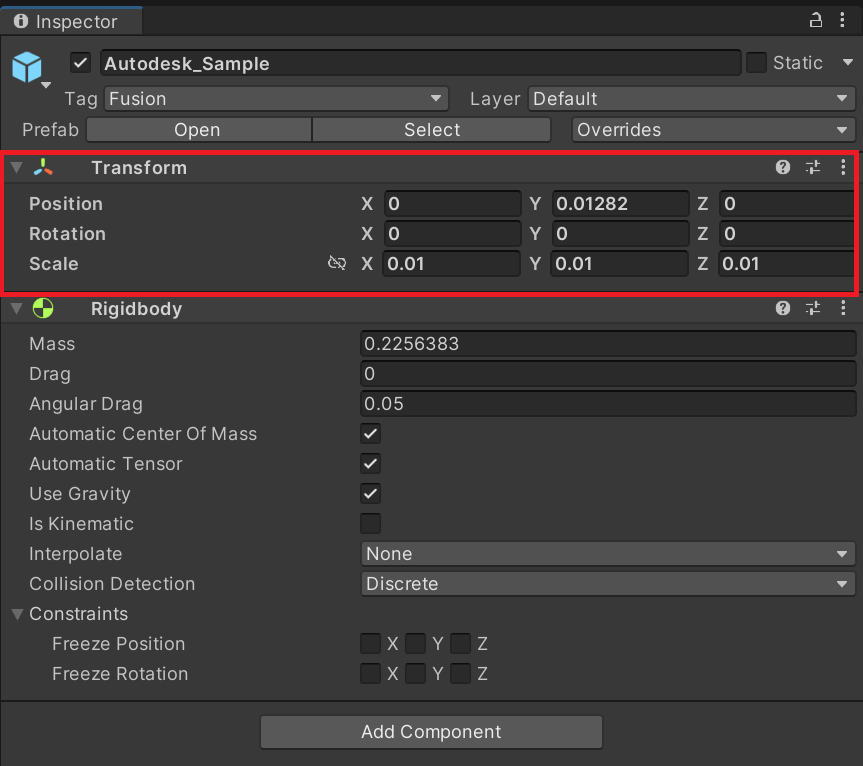Click the Transform component title
The width and height of the screenshot is (863, 766).
[139, 167]
